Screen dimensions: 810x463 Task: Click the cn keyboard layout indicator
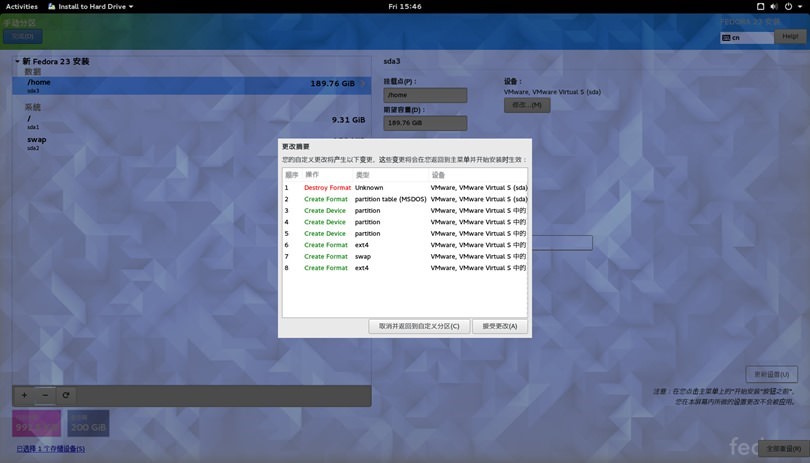point(746,37)
